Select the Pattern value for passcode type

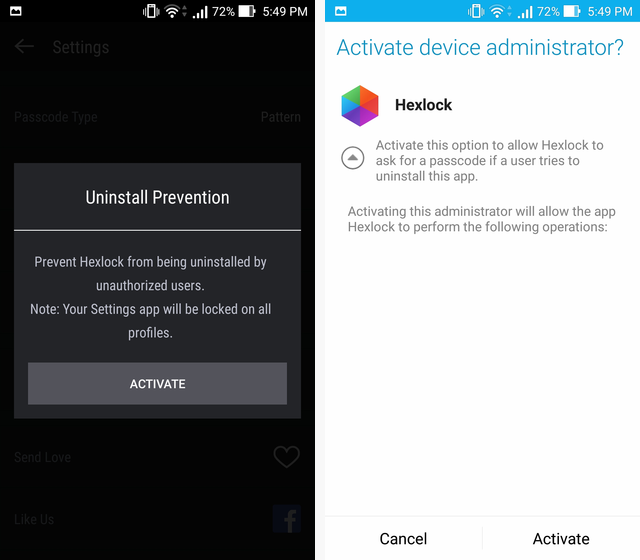click(281, 117)
